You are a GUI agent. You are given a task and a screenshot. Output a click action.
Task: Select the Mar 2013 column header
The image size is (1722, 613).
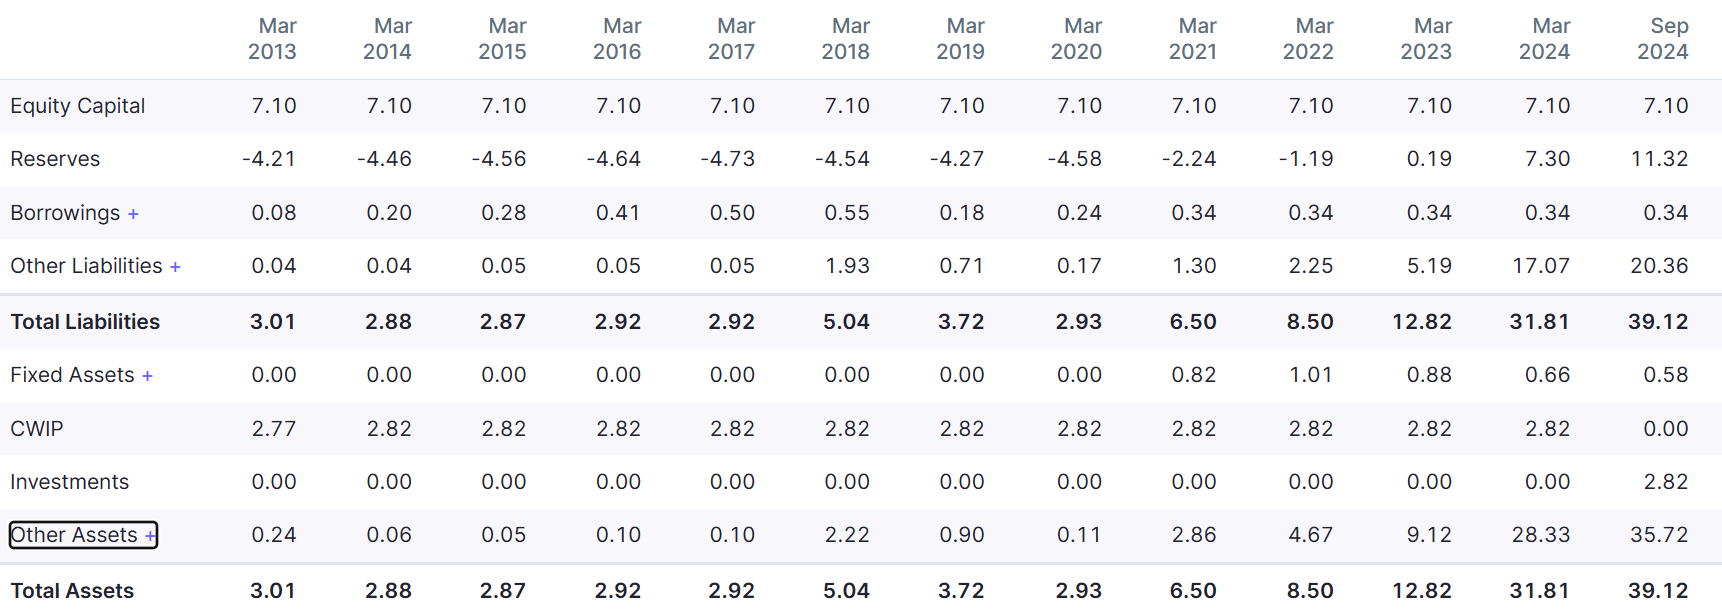(273, 39)
